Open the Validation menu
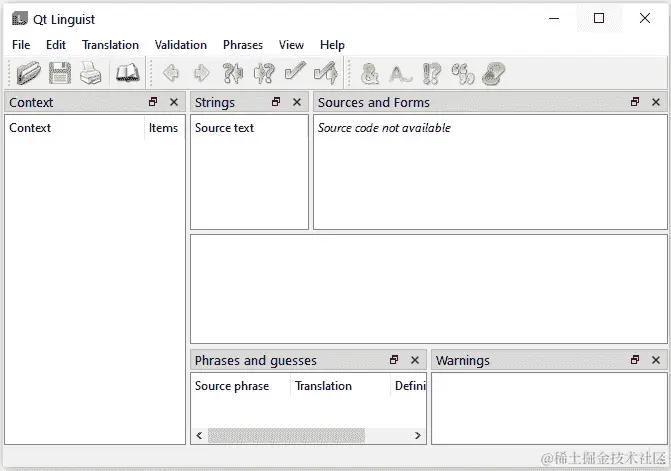The height and width of the screenshot is (471, 671). click(x=181, y=45)
